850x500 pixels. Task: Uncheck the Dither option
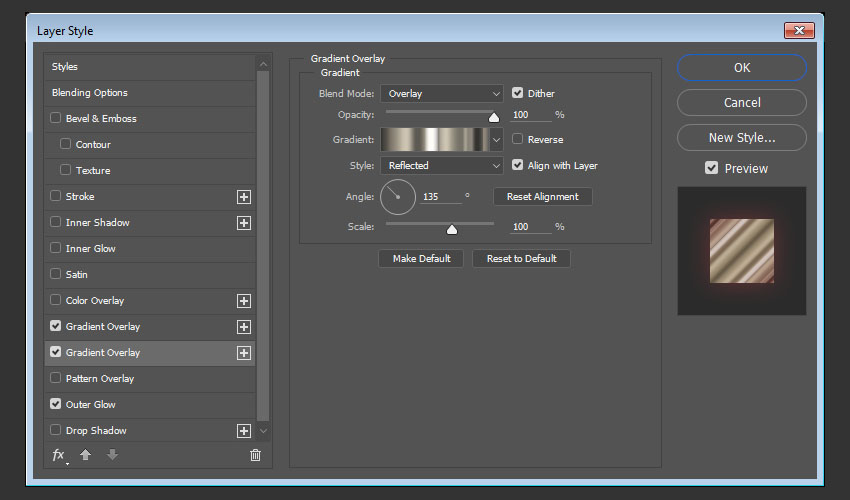tap(518, 93)
